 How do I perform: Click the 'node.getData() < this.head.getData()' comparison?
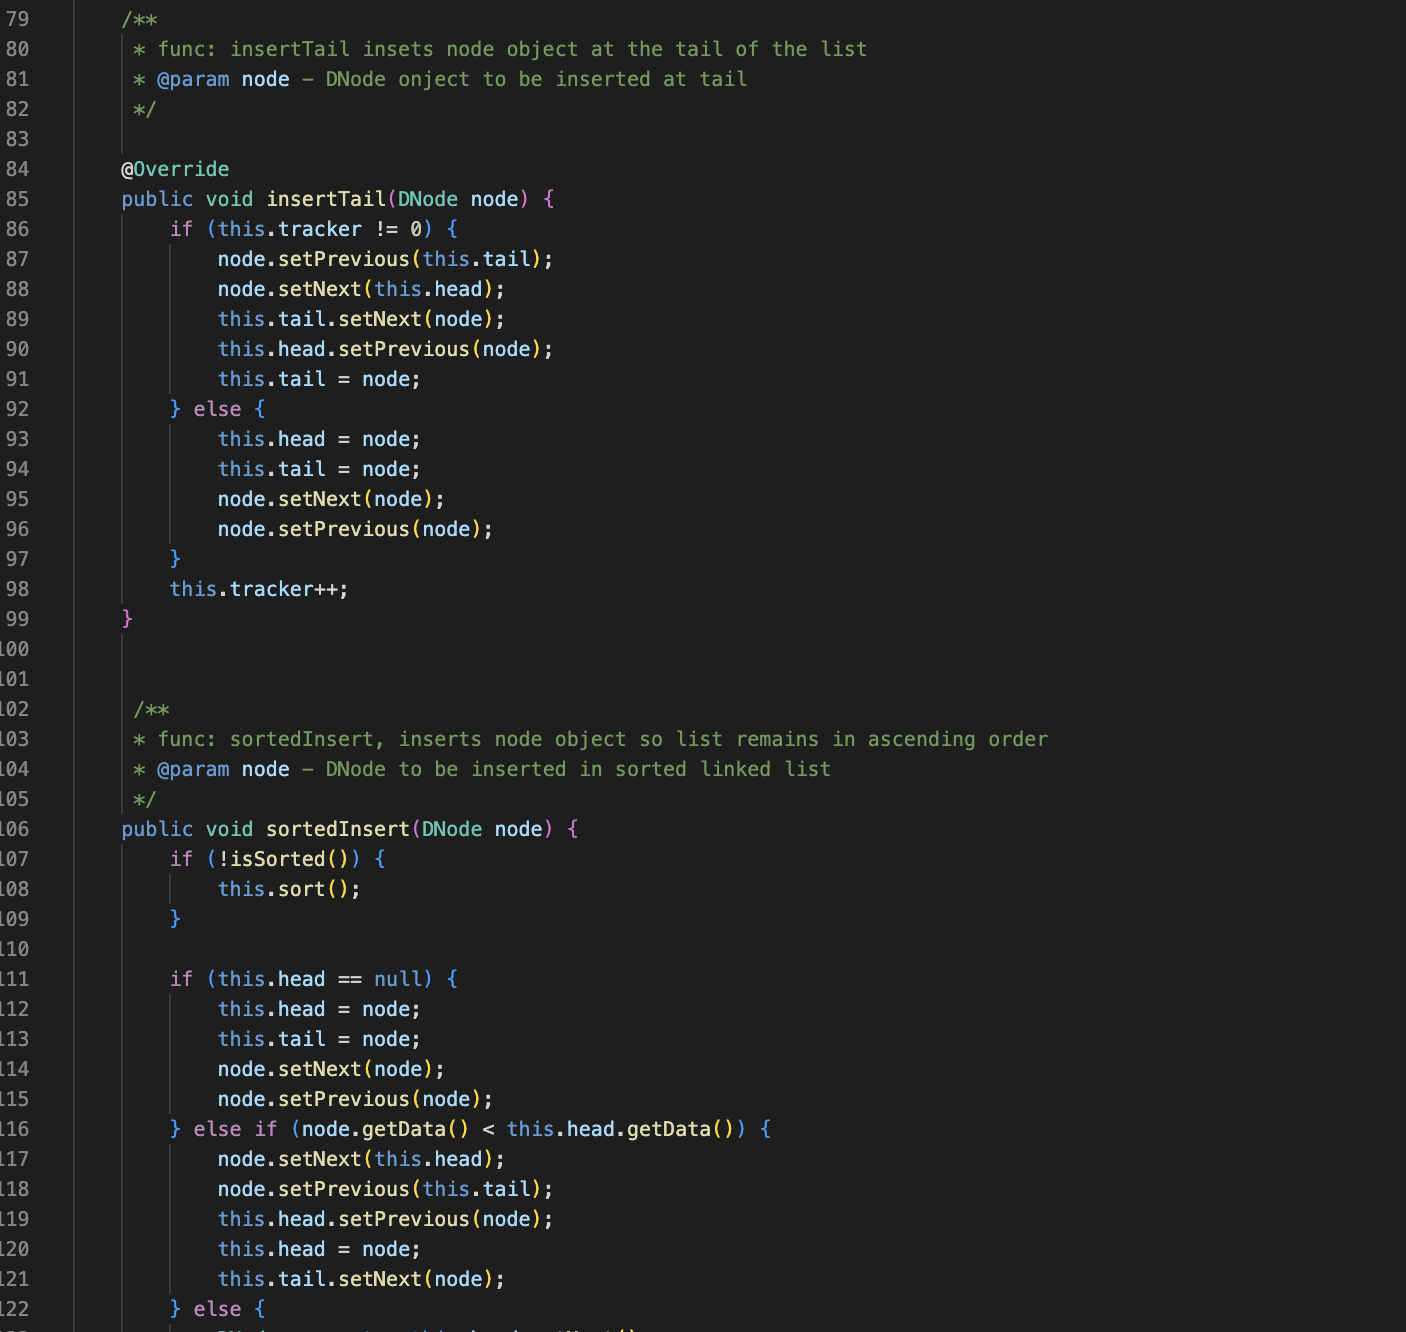[518, 1129]
